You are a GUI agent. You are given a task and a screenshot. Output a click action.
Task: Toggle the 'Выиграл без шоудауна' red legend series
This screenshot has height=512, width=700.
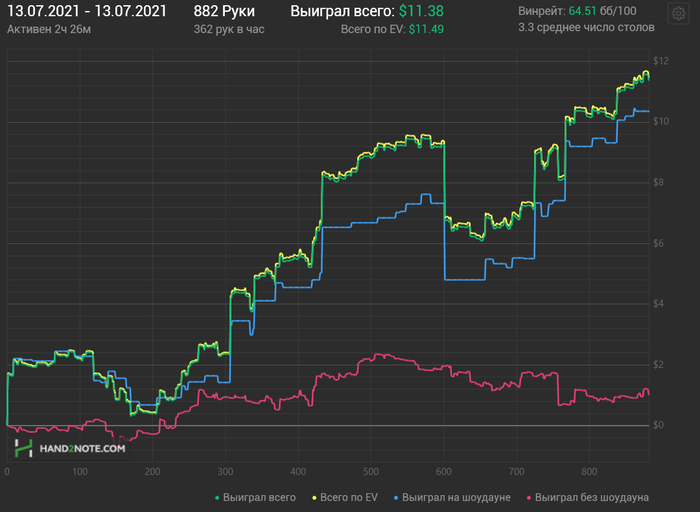(588, 497)
